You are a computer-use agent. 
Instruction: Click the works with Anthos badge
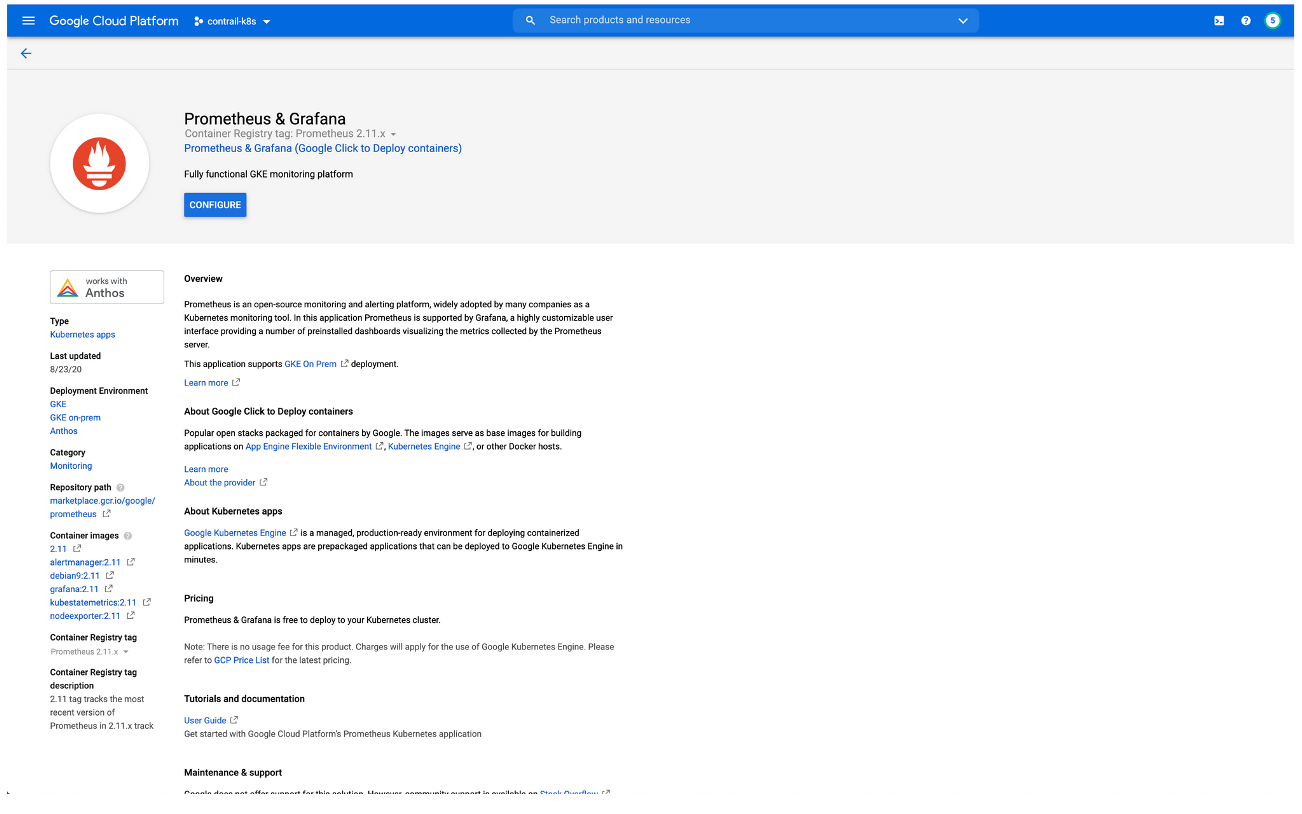point(107,287)
